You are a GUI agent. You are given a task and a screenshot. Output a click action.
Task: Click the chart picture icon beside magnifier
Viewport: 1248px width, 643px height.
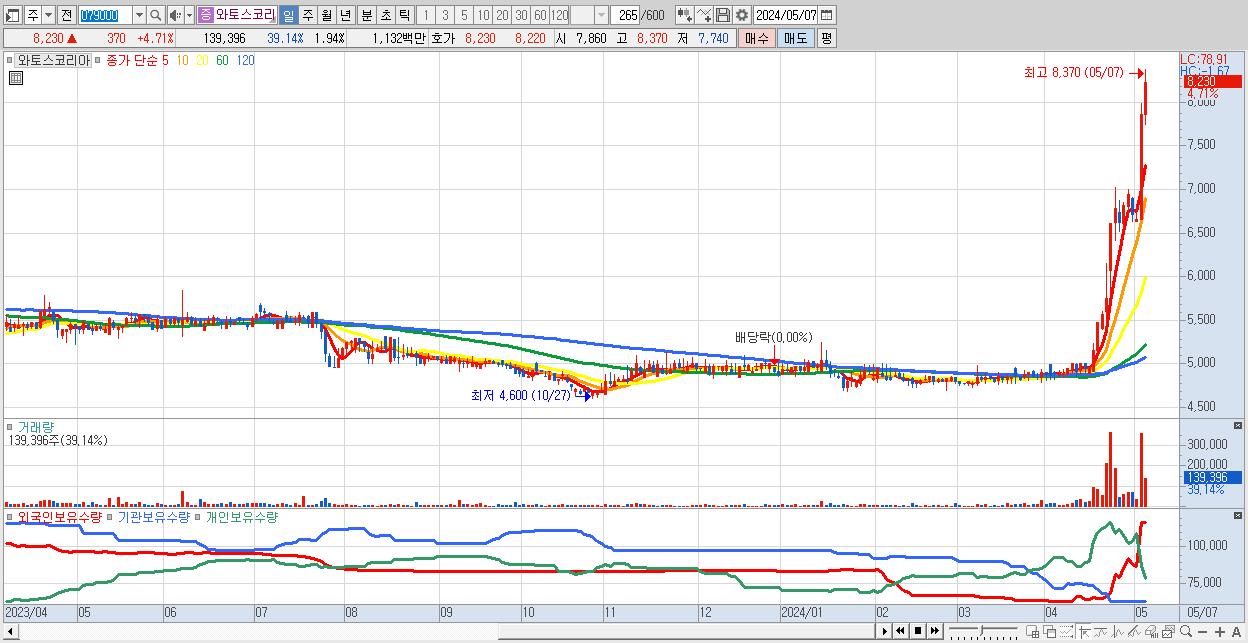point(1169,631)
